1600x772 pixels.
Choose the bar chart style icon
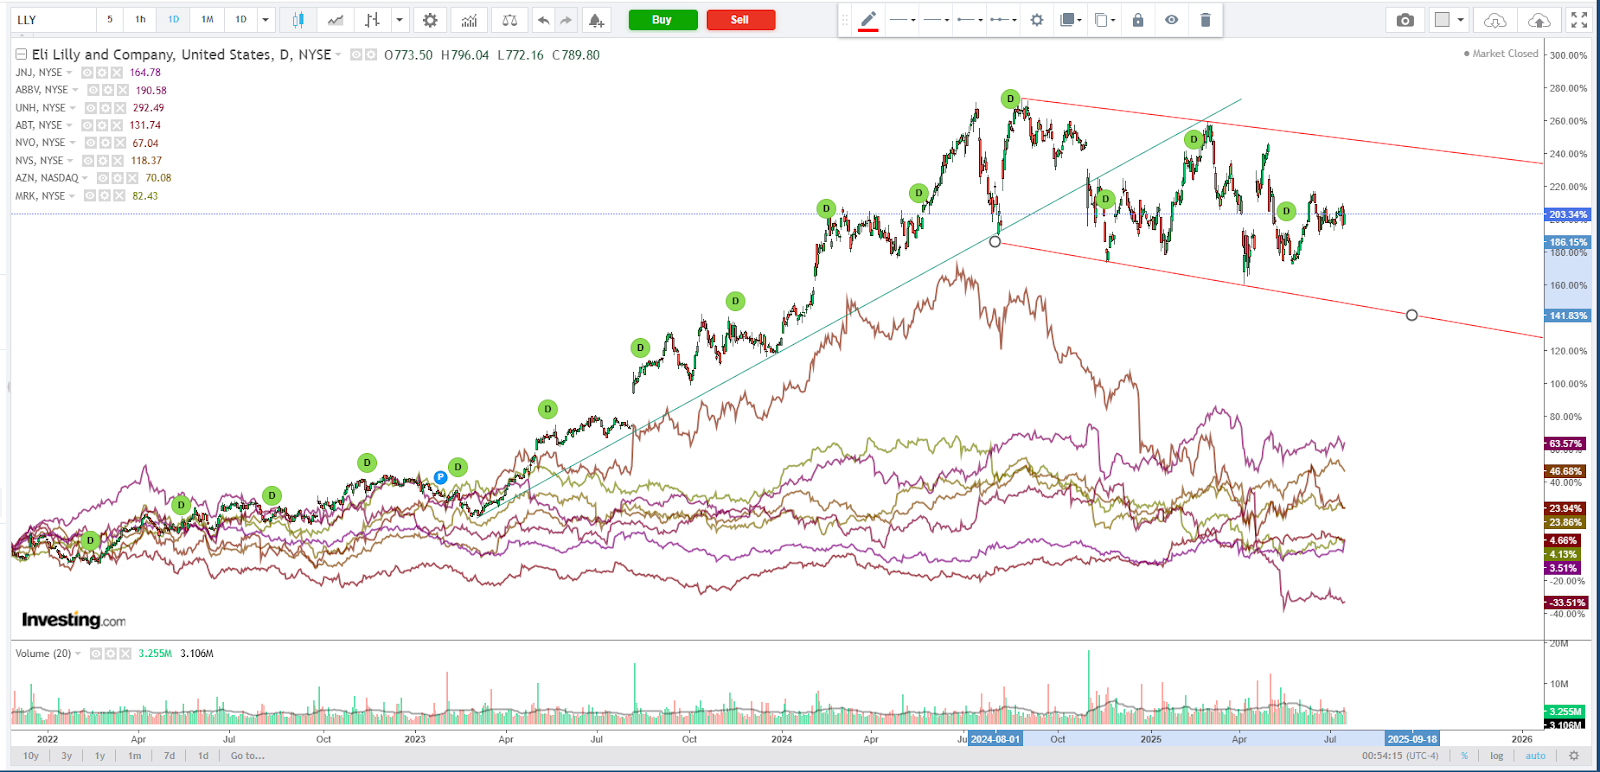pos(373,19)
